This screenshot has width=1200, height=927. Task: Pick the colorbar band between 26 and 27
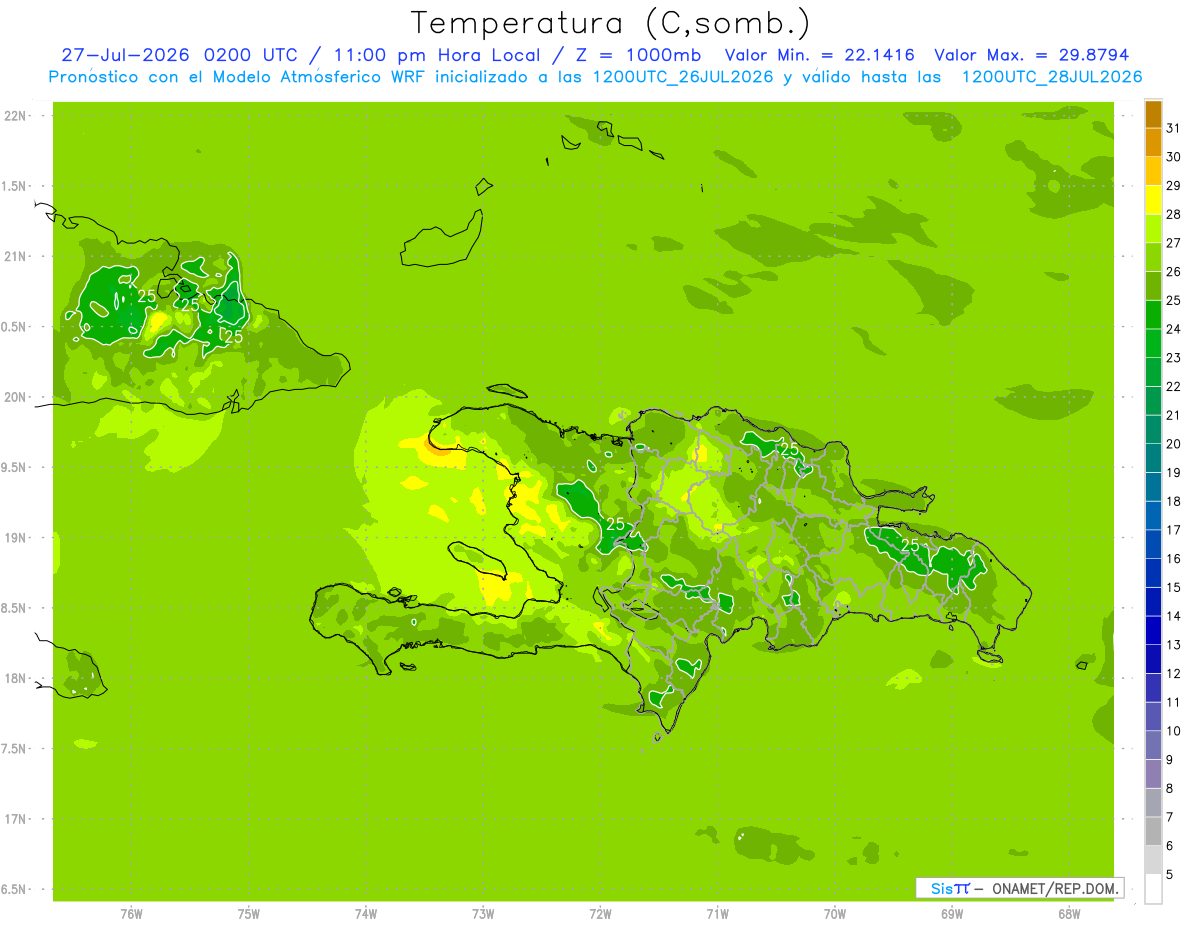pos(1153,258)
